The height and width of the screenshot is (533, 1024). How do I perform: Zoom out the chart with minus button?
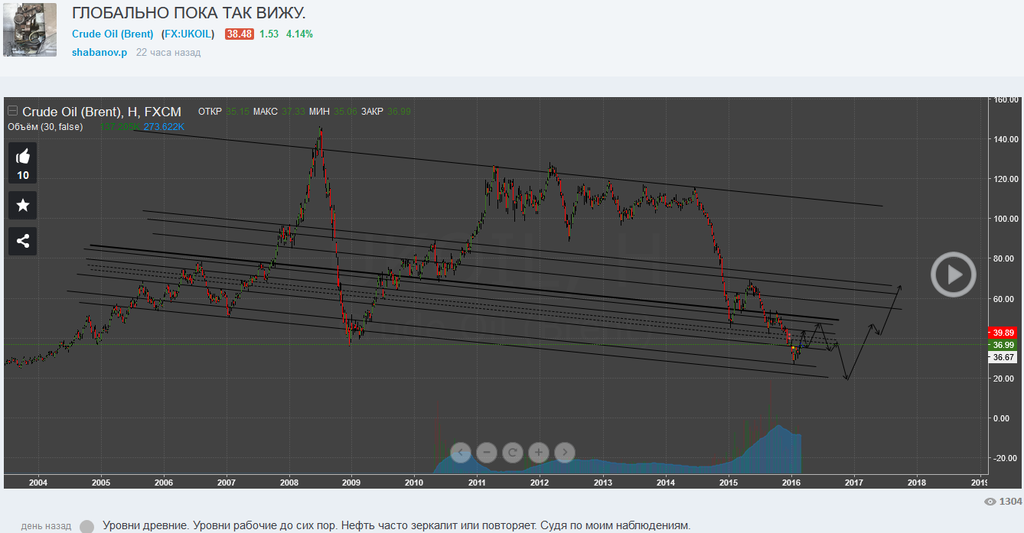point(487,452)
